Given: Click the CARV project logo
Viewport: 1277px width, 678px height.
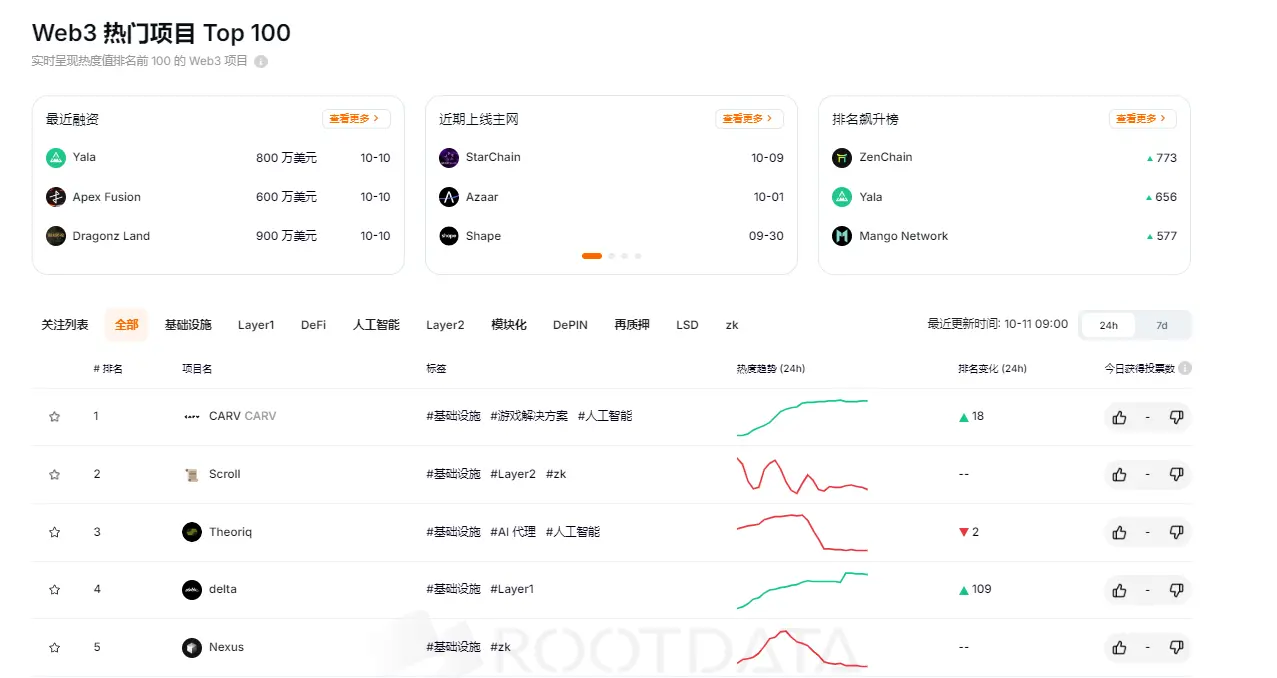Looking at the screenshot, I should [x=191, y=416].
